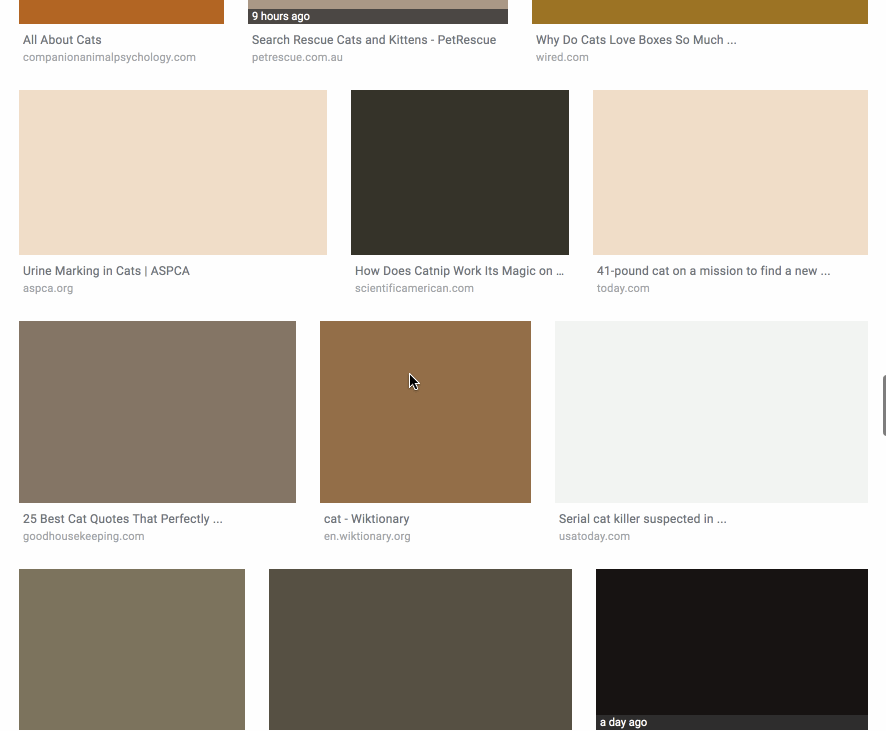Click the 'a day ago' label

point(623,723)
